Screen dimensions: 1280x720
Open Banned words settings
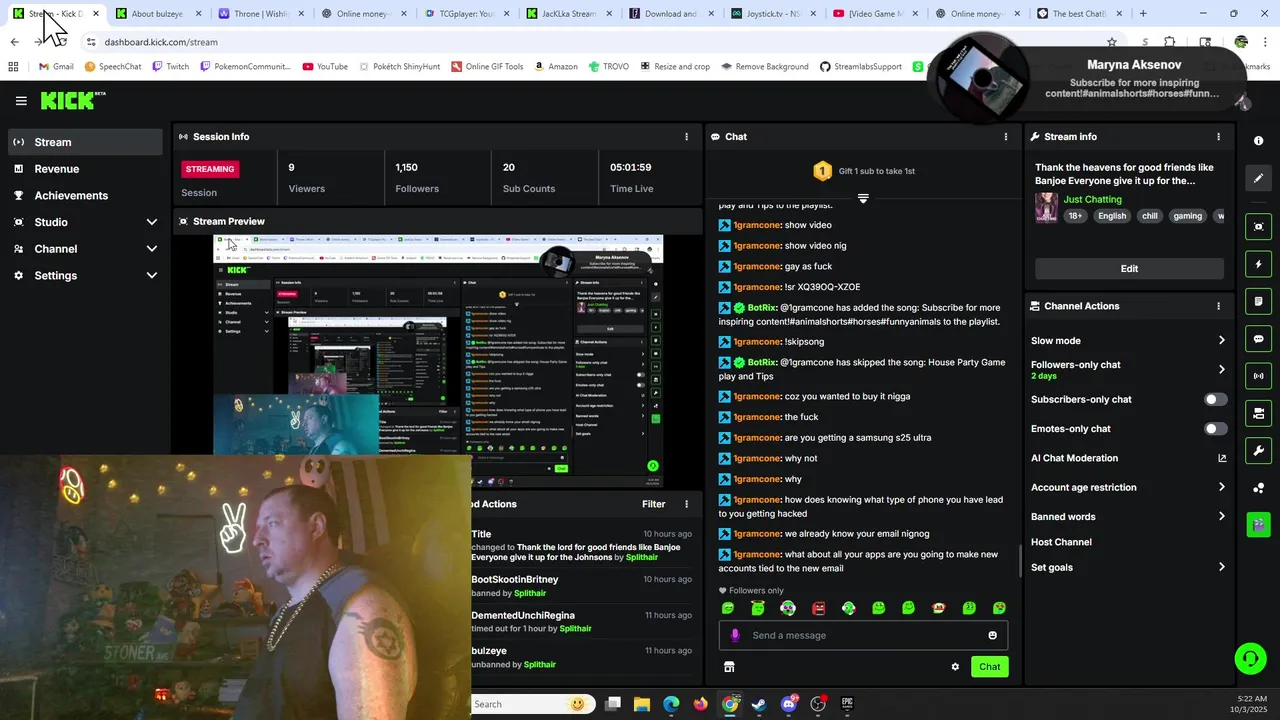[x=1128, y=517]
